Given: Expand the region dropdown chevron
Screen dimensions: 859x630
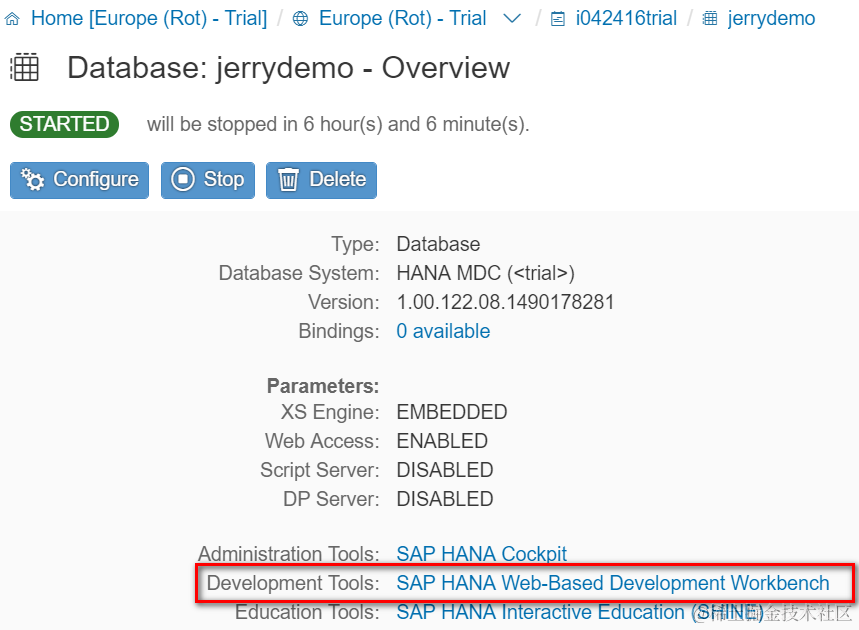Looking at the screenshot, I should [512, 19].
